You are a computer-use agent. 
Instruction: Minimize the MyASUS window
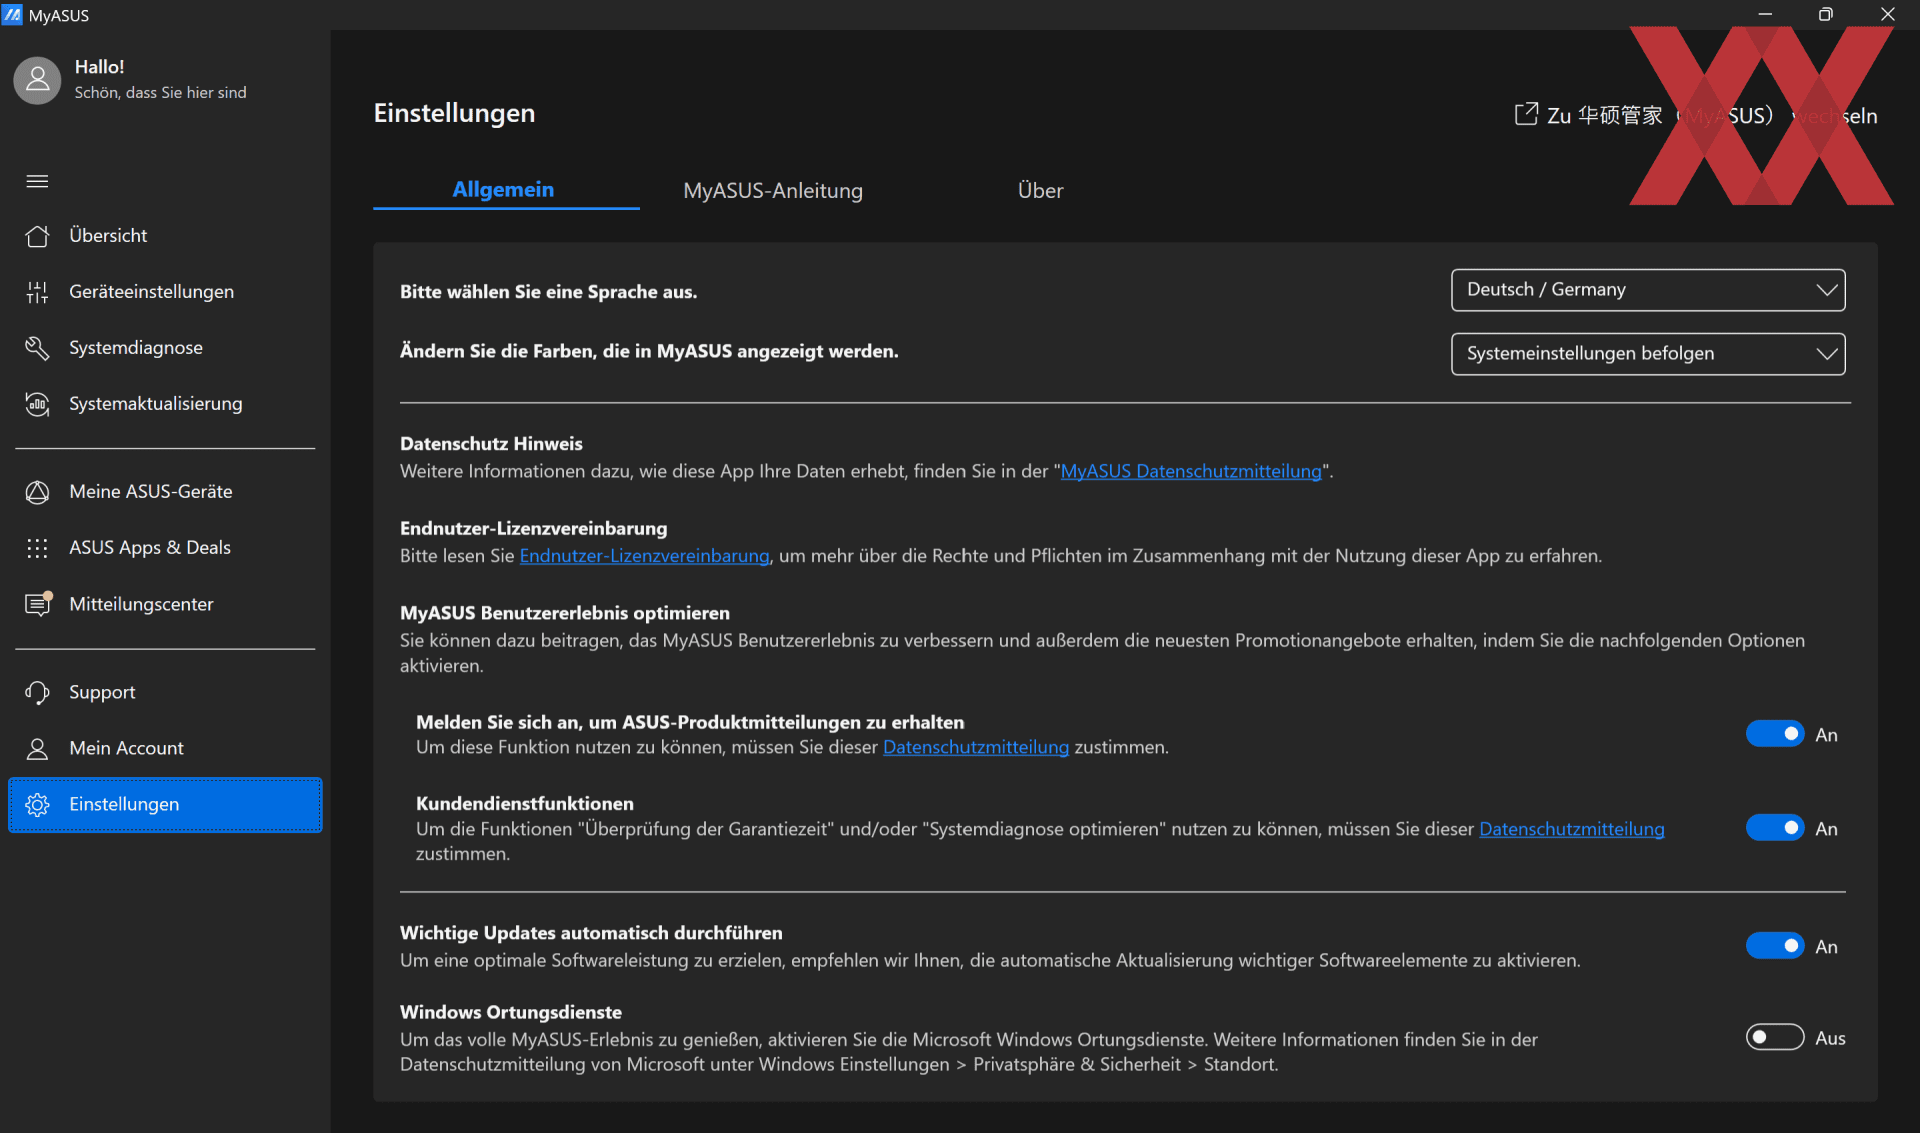[1765, 14]
